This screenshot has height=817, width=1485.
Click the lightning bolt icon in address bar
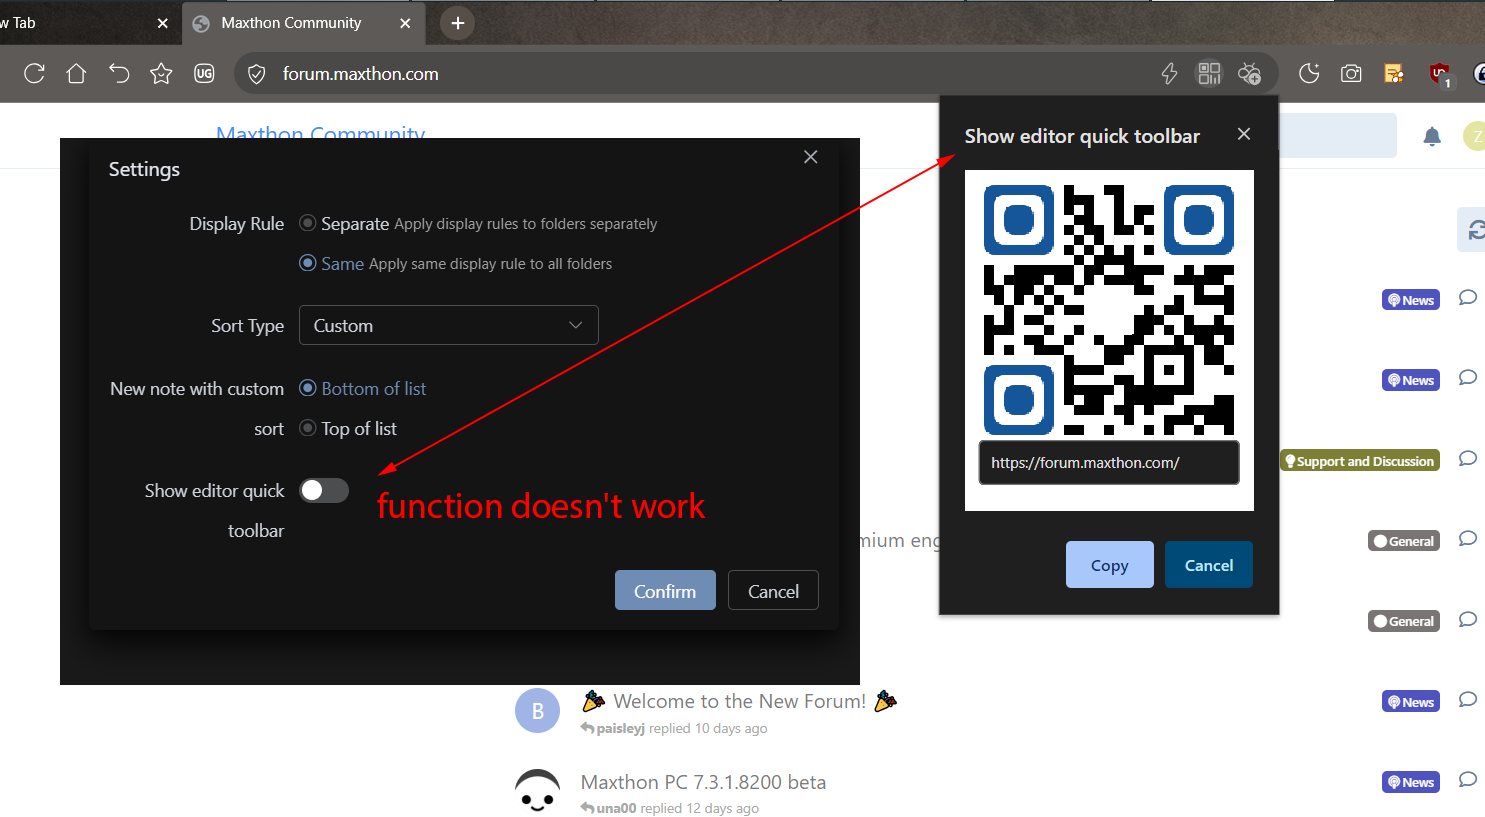coord(1169,73)
